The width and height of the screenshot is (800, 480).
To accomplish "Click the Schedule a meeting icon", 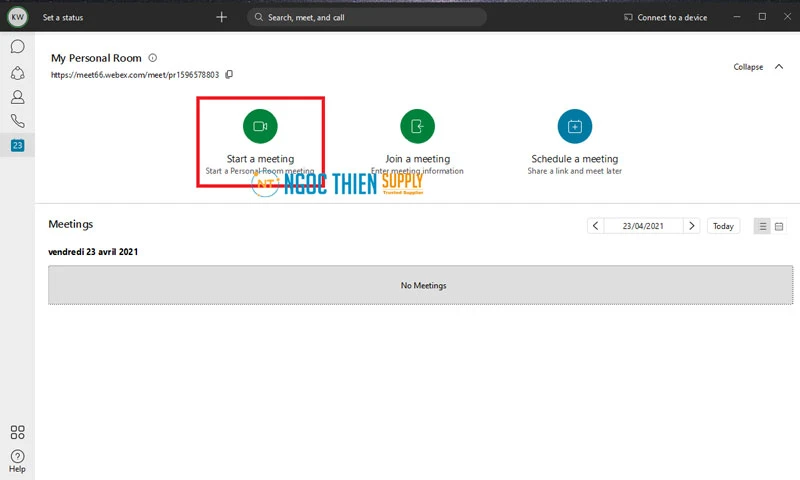I will point(574,126).
